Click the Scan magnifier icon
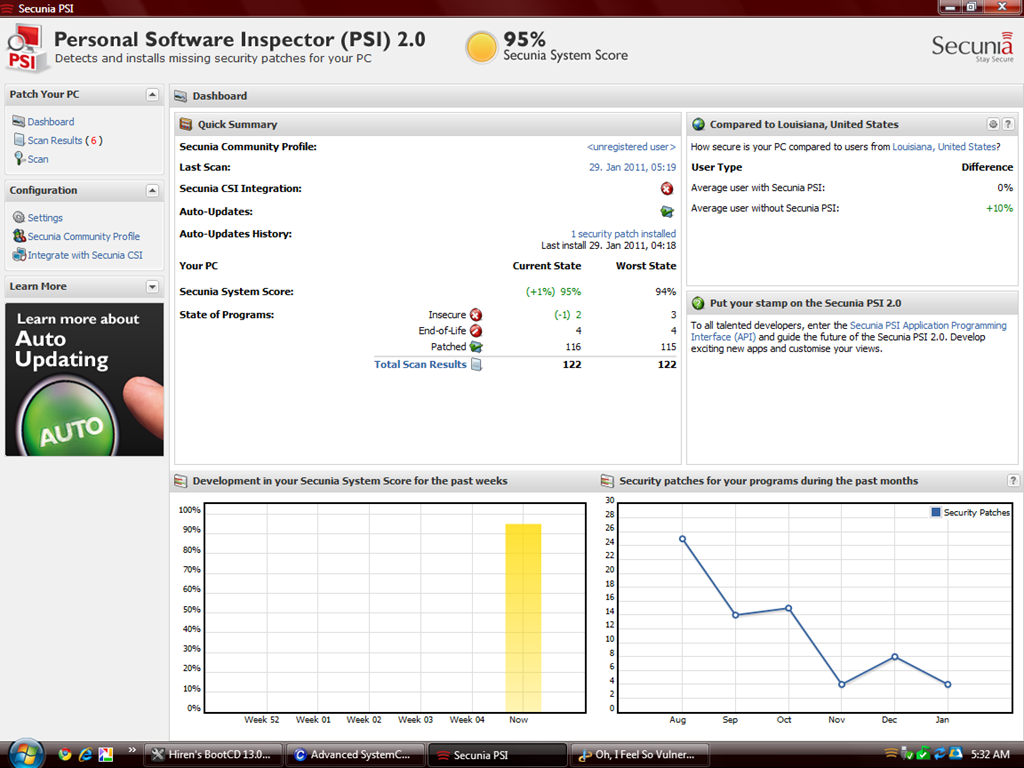This screenshot has width=1024, height=768. coord(19,159)
